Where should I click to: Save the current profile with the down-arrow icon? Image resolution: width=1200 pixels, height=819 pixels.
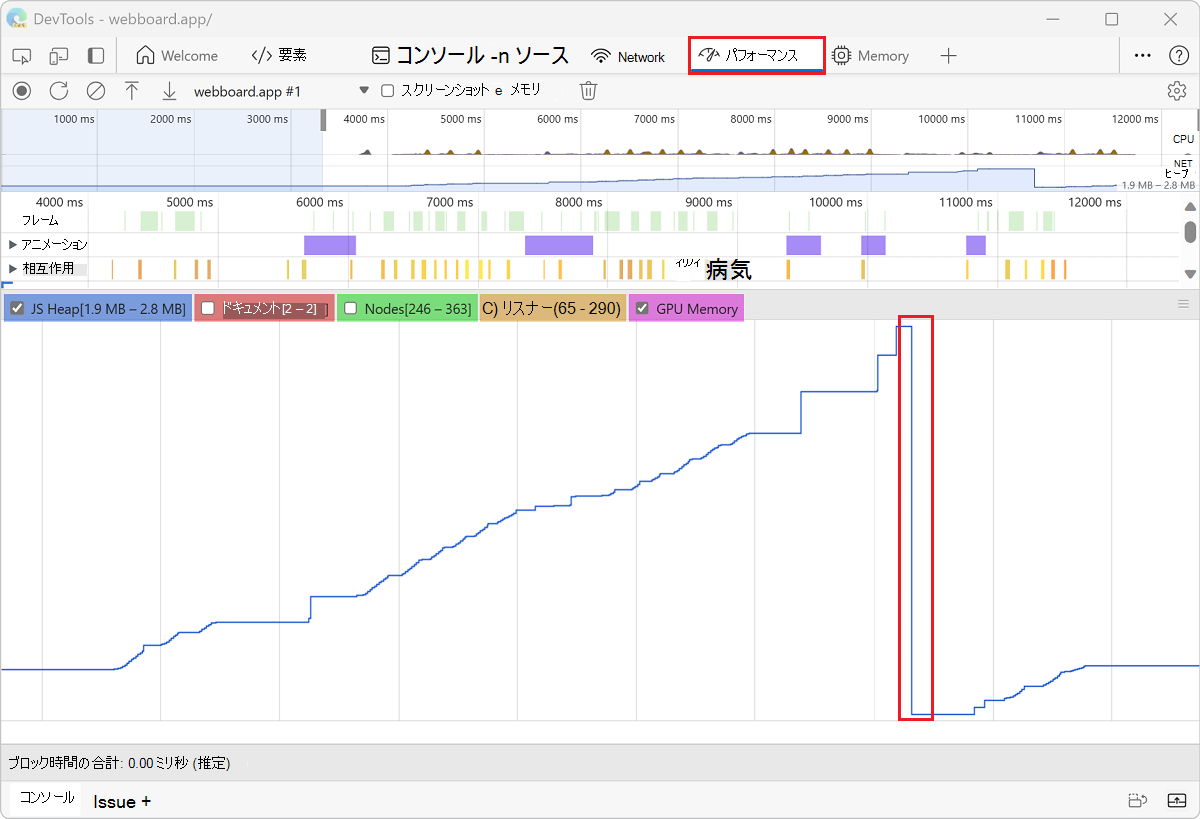pyautogui.click(x=168, y=90)
